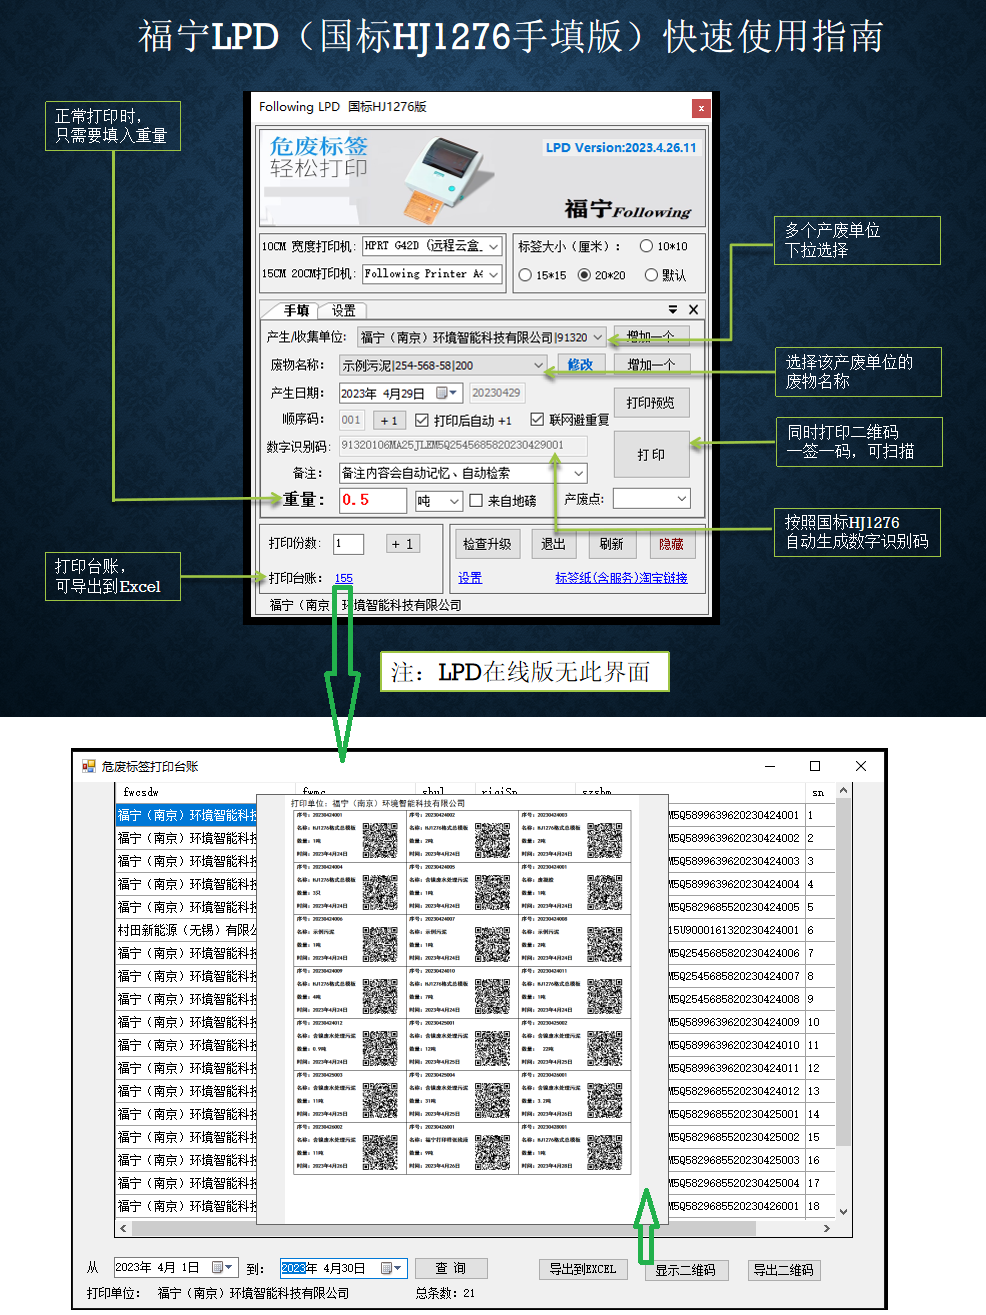The width and height of the screenshot is (986, 1315).
Task: Click +1 next to 打印份数
Action: pyautogui.click(x=403, y=544)
